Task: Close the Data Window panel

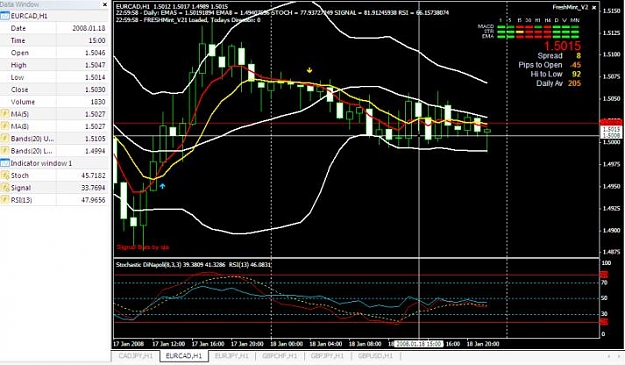Action: (105, 4)
